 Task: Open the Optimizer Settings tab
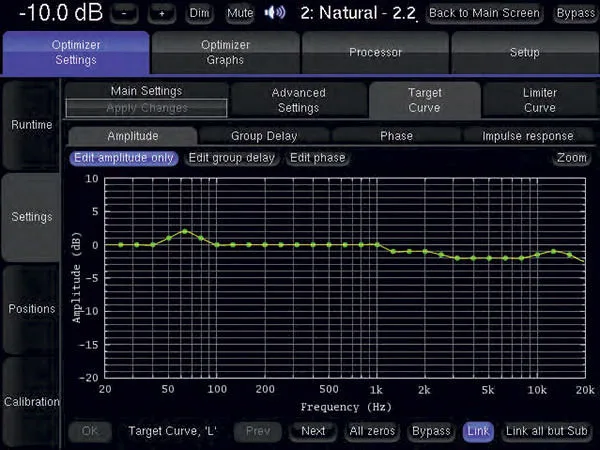pos(76,52)
